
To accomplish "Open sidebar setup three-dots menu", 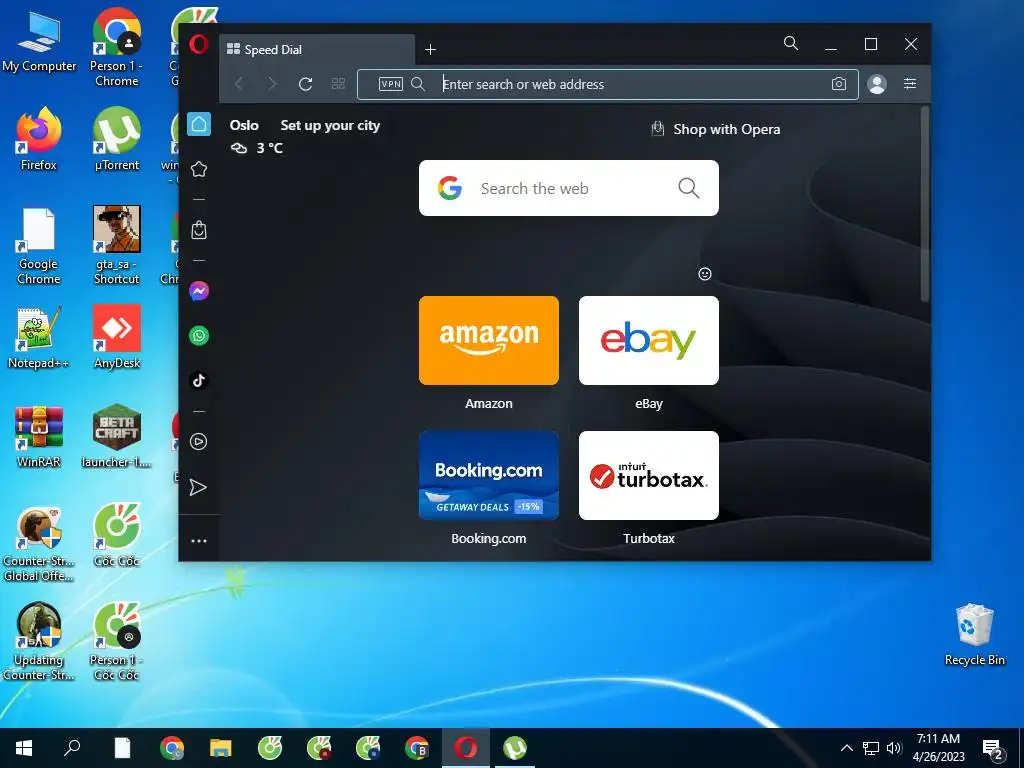I will (x=199, y=541).
